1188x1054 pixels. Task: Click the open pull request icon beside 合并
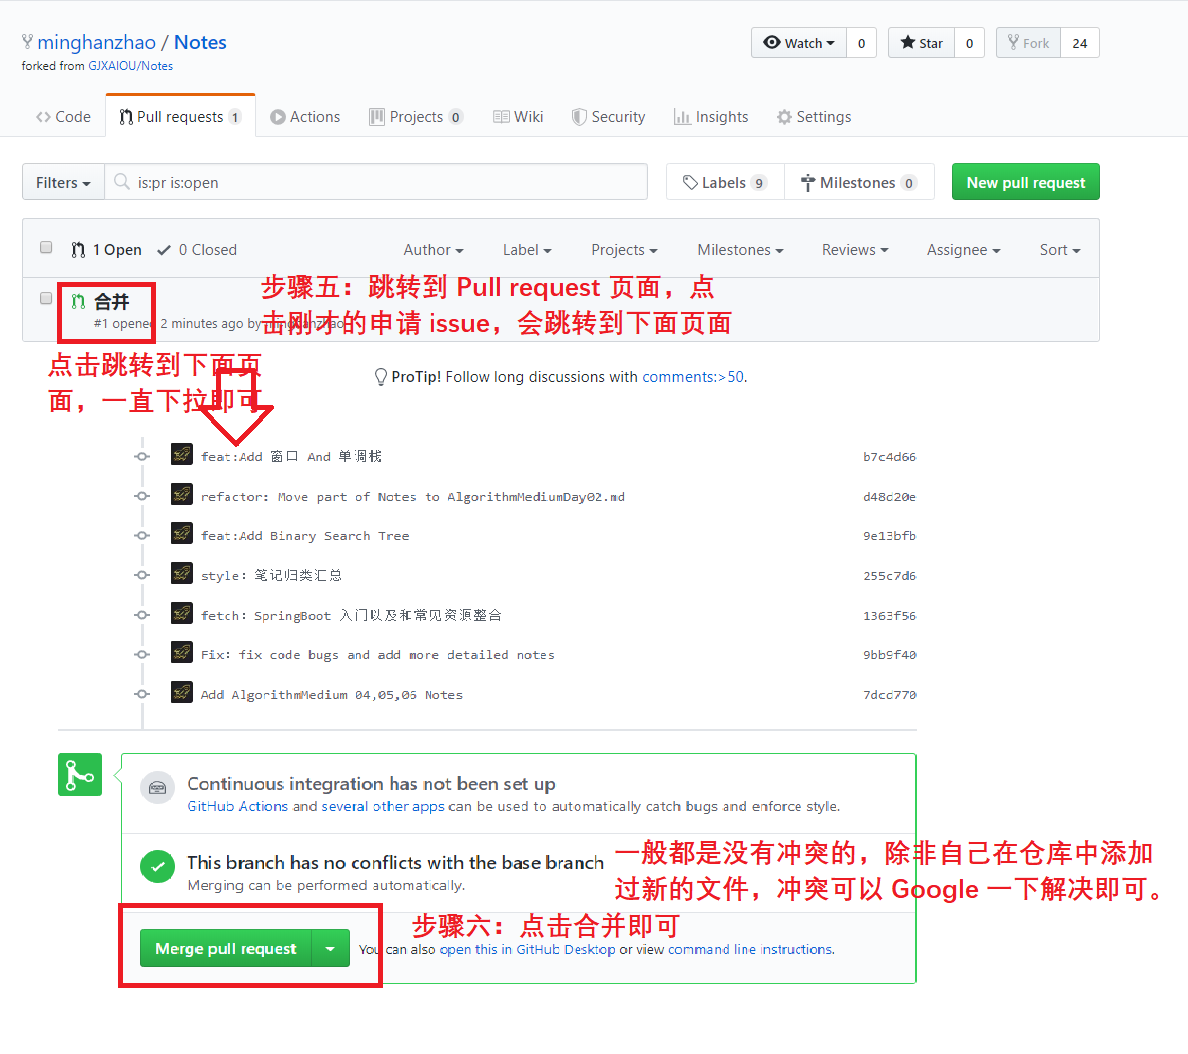pos(78,302)
